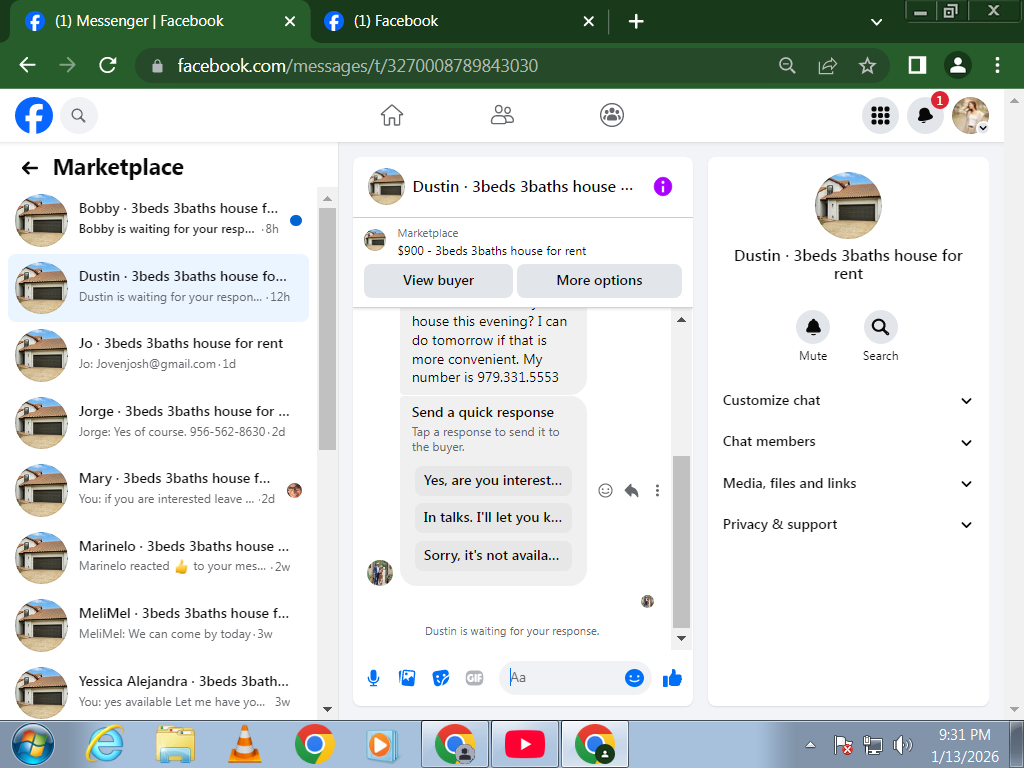
Task: Click the Facebook logo icon
Action: click(34, 116)
